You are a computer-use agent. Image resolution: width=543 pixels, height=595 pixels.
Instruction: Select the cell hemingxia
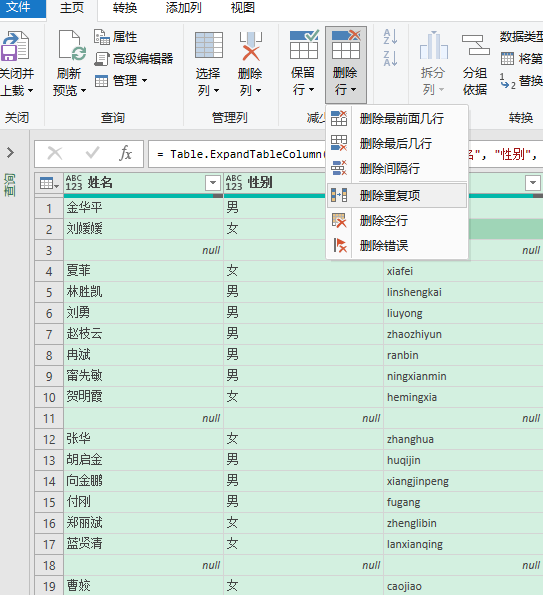pyautogui.click(x=463, y=397)
